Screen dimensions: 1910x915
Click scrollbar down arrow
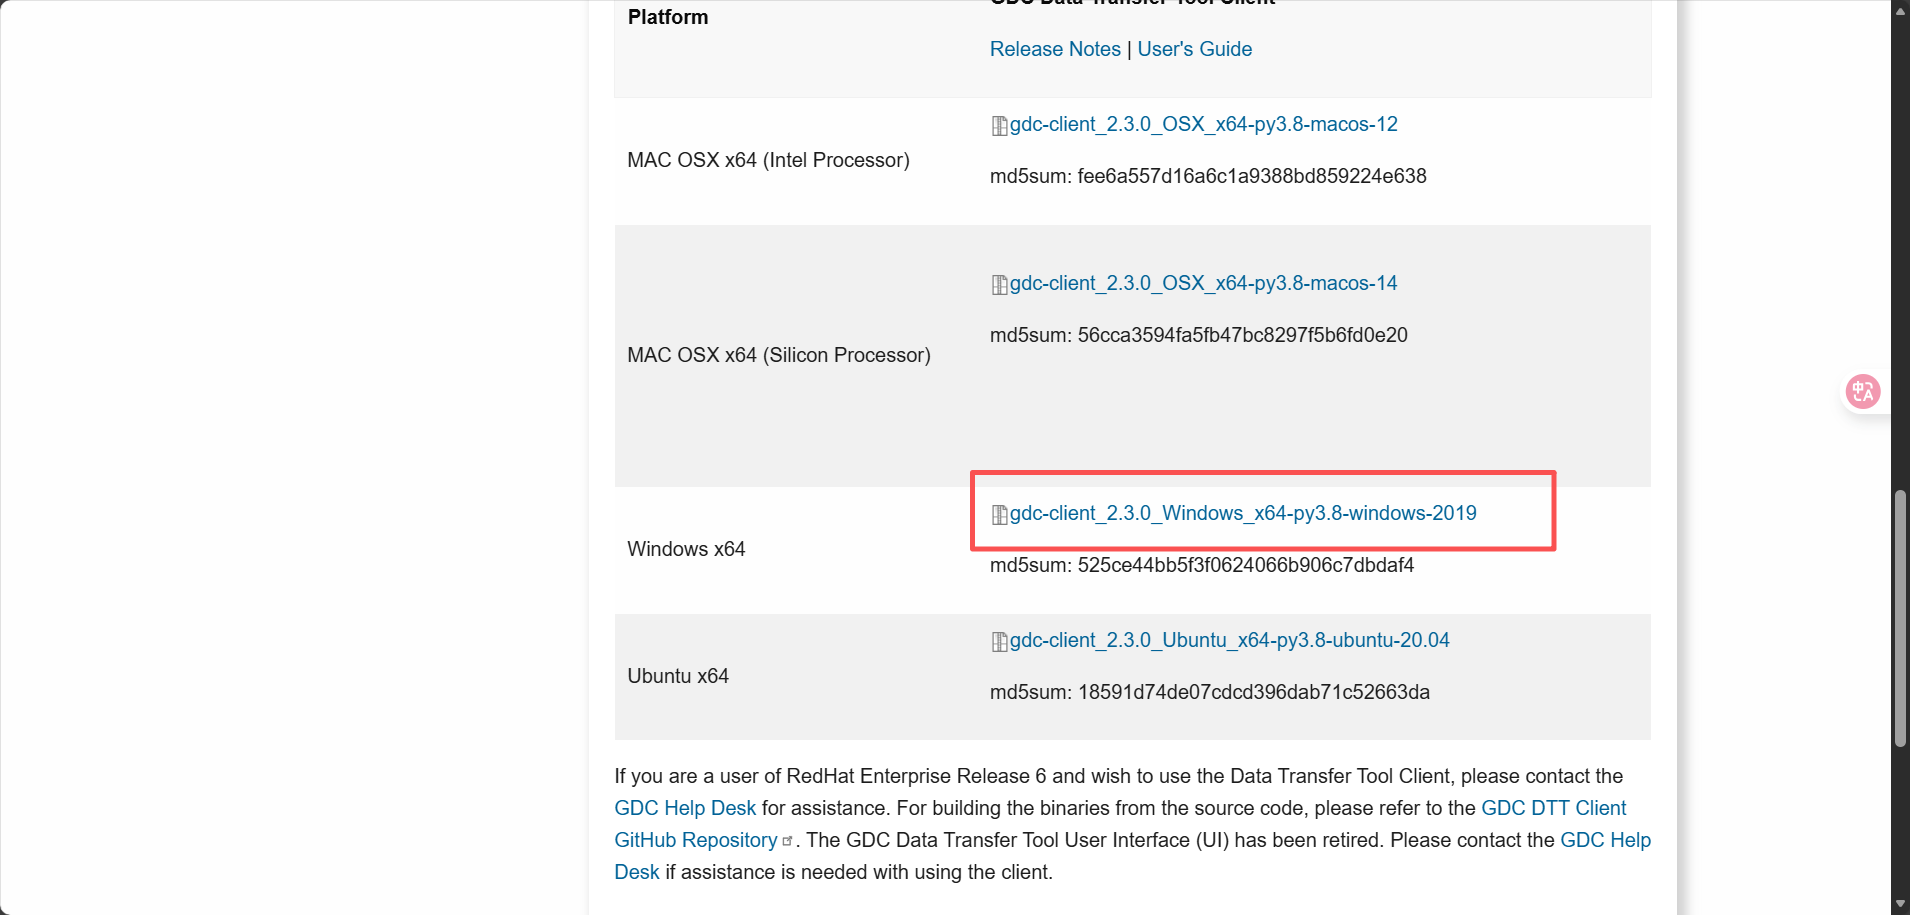pyautogui.click(x=1900, y=905)
